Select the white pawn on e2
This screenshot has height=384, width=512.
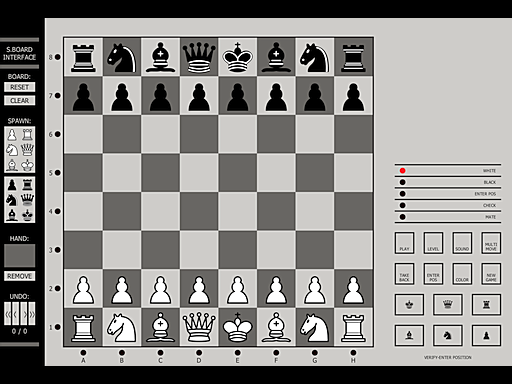click(238, 289)
